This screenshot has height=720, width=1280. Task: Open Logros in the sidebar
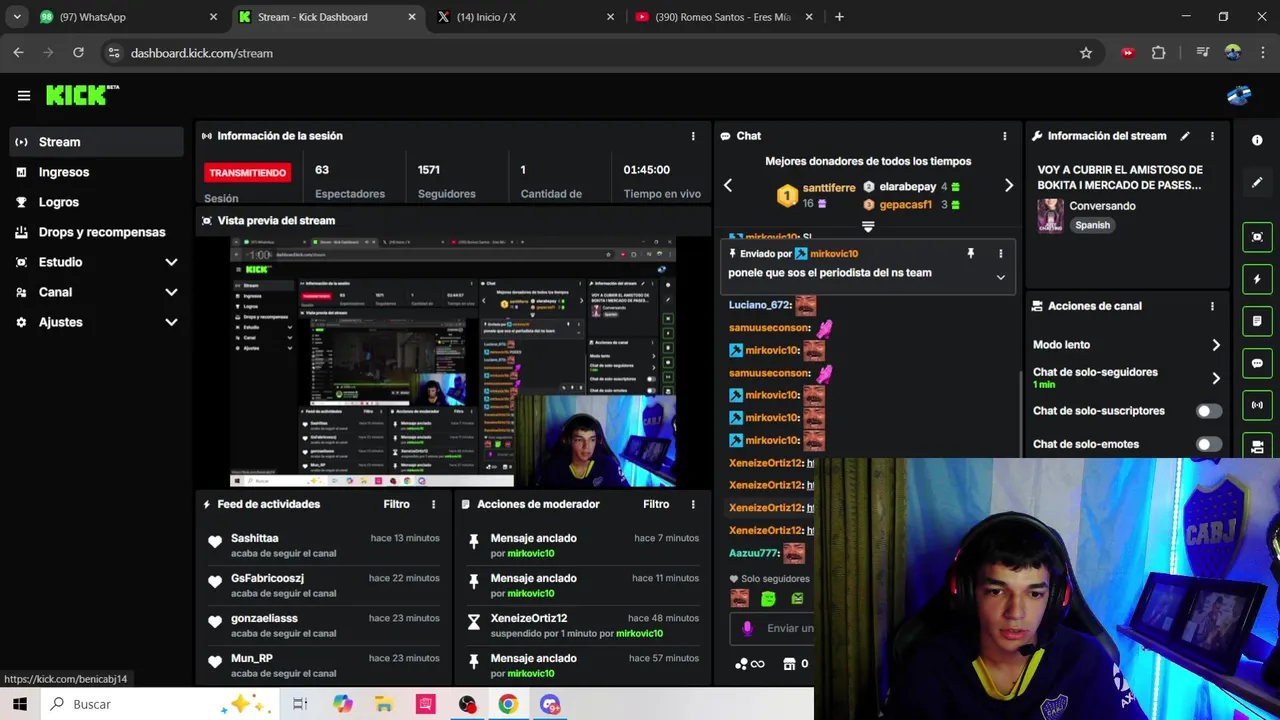point(97,202)
